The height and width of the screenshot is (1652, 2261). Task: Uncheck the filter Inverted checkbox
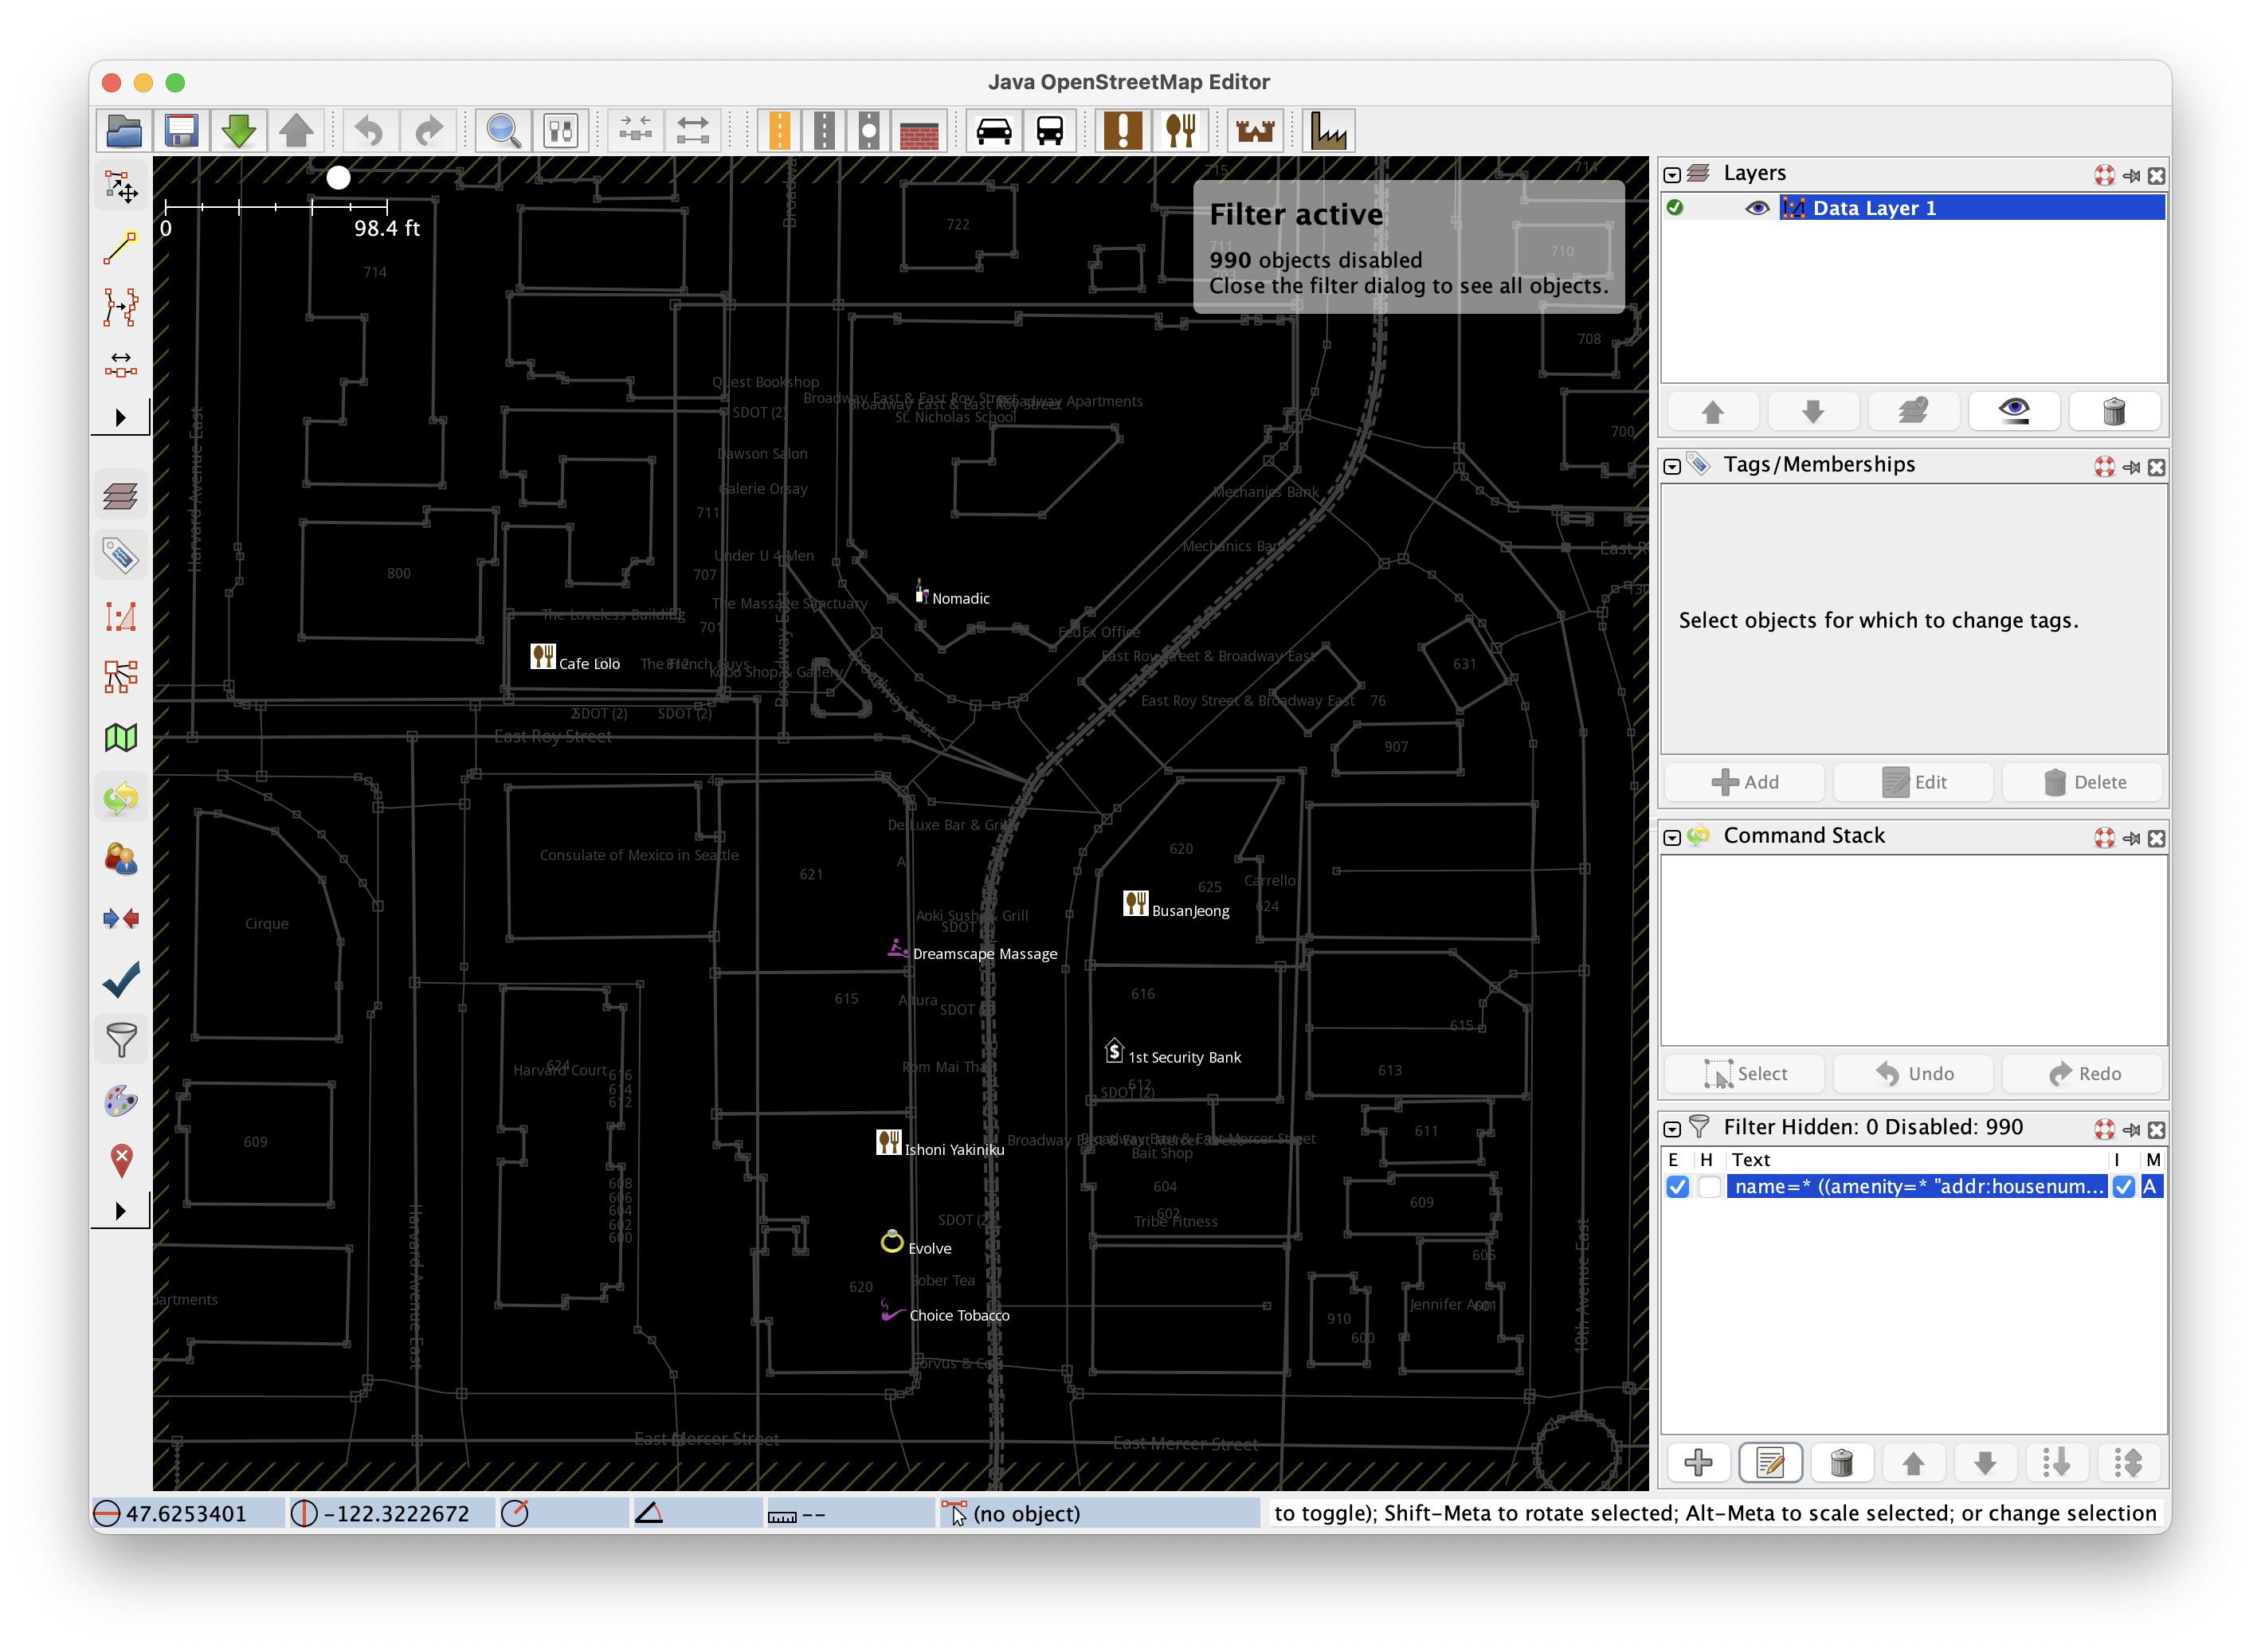click(2124, 1187)
